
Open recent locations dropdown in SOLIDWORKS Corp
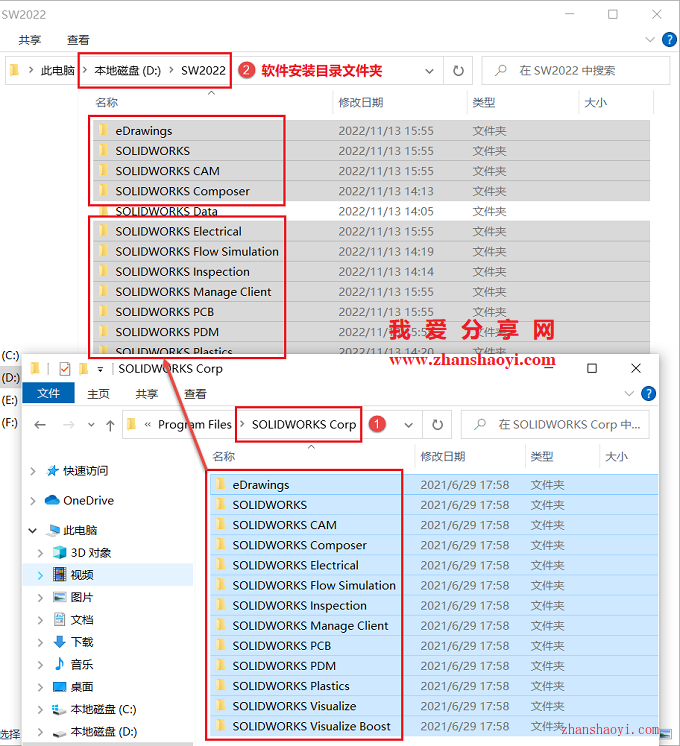[91, 424]
